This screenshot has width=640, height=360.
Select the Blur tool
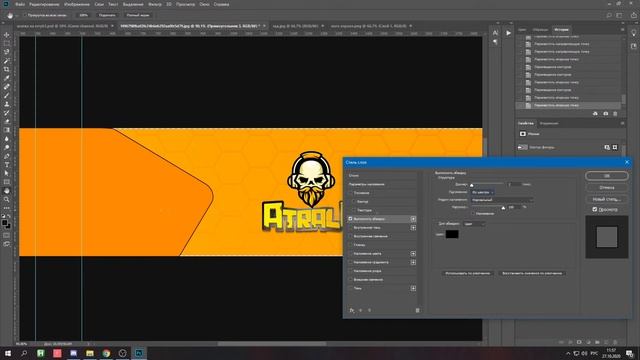(x=7, y=139)
